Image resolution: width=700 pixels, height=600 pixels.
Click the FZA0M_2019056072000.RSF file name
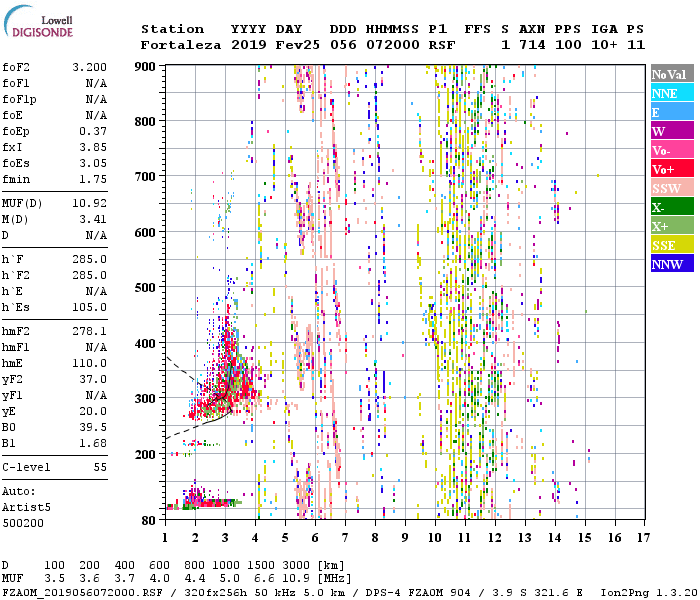tap(83, 592)
